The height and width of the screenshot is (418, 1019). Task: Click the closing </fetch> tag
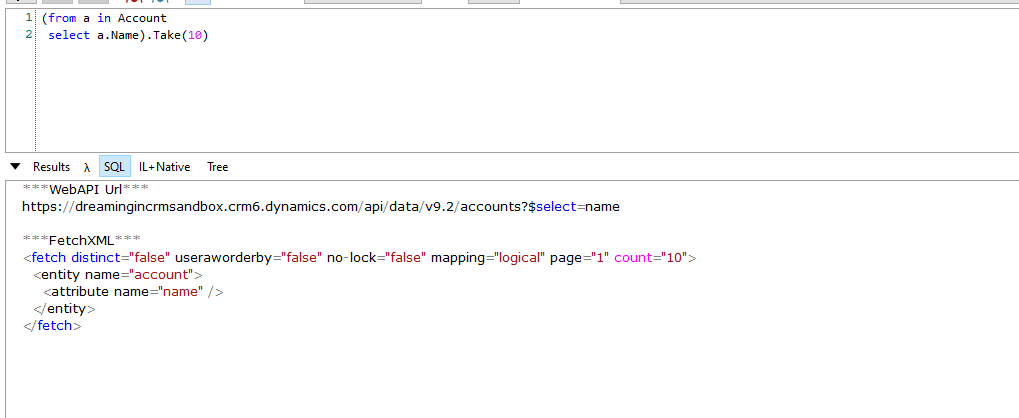52,326
